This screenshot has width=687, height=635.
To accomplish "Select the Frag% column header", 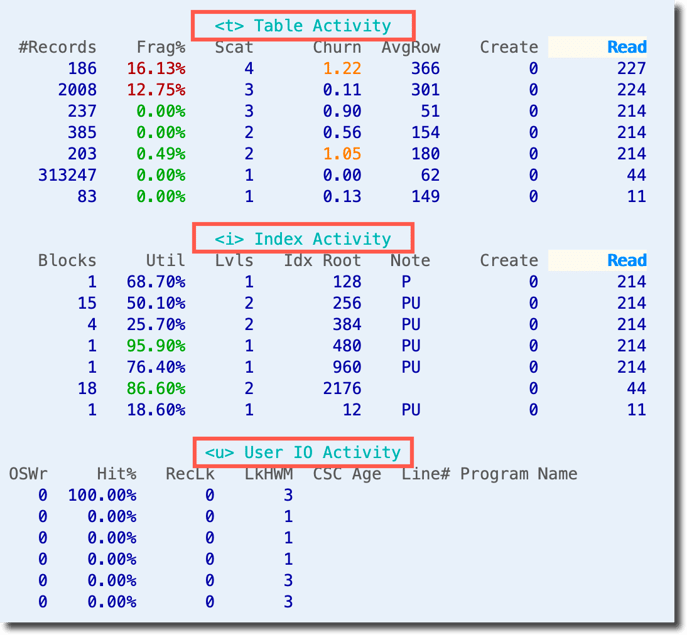I will pyautogui.click(x=160, y=47).
